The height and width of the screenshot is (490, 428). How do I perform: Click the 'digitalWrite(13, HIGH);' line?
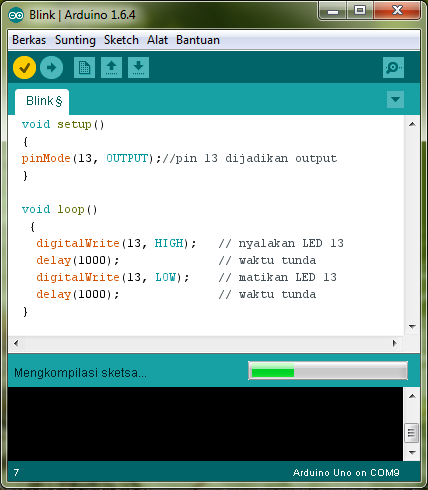point(116,243)
